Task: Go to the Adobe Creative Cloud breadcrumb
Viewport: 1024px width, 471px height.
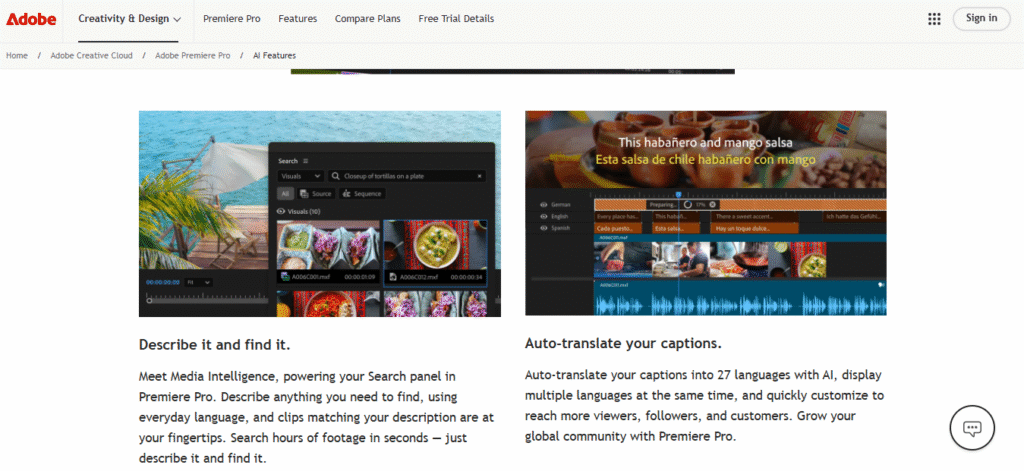Action: pos(91,56)
